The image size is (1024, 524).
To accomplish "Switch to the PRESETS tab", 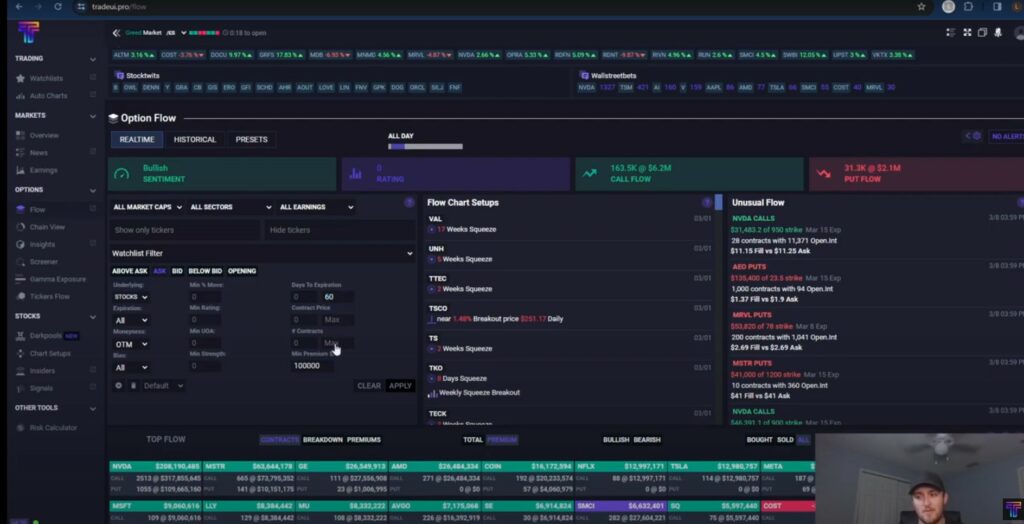I will coord(251,139).
